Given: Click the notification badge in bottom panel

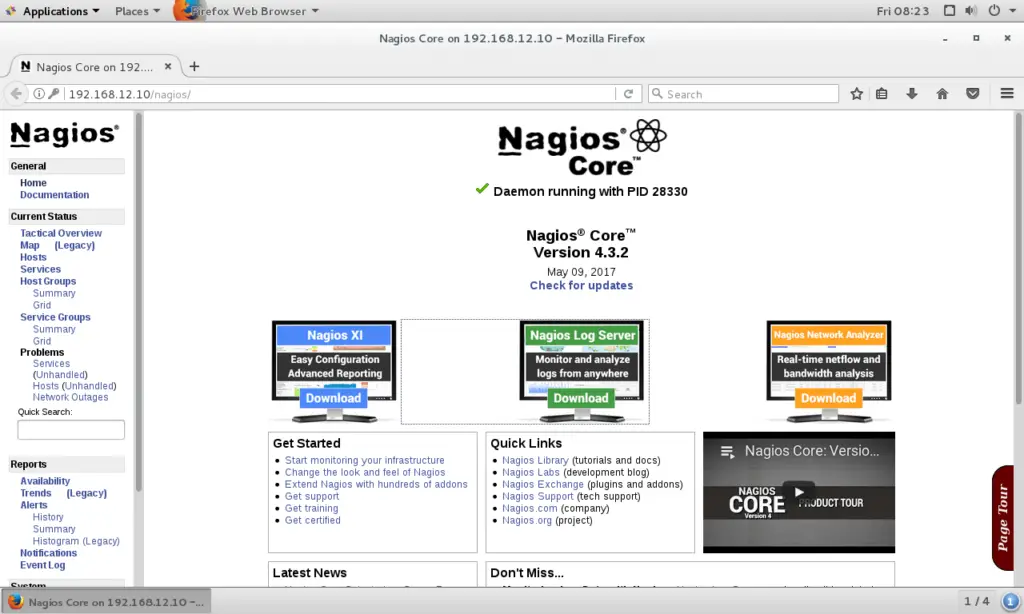Looking at the screenshot, I should coord(1010,601).
